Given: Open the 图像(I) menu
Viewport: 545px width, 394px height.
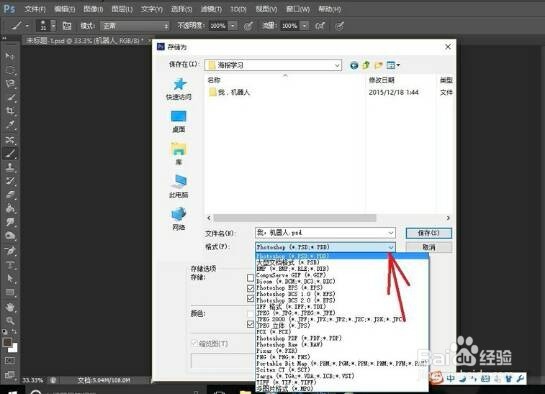Looking at the screenshot, I should (93, 9).
